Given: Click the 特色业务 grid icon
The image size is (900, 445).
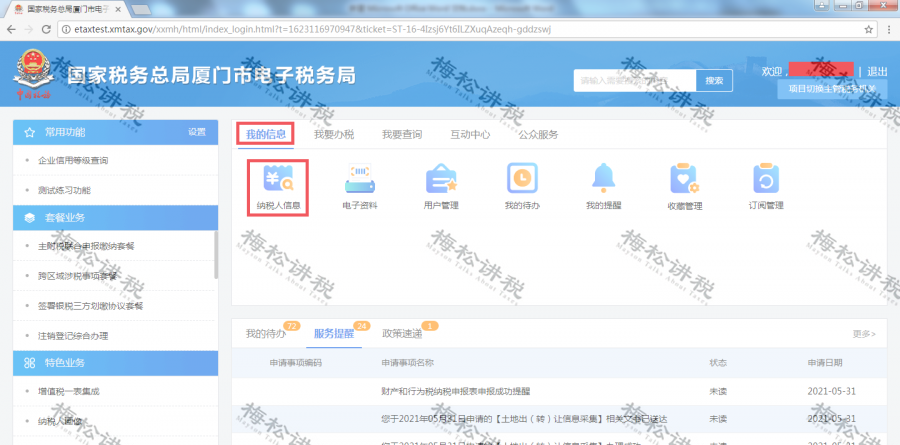Looking at the screenshot, I should tap(30, 363).
